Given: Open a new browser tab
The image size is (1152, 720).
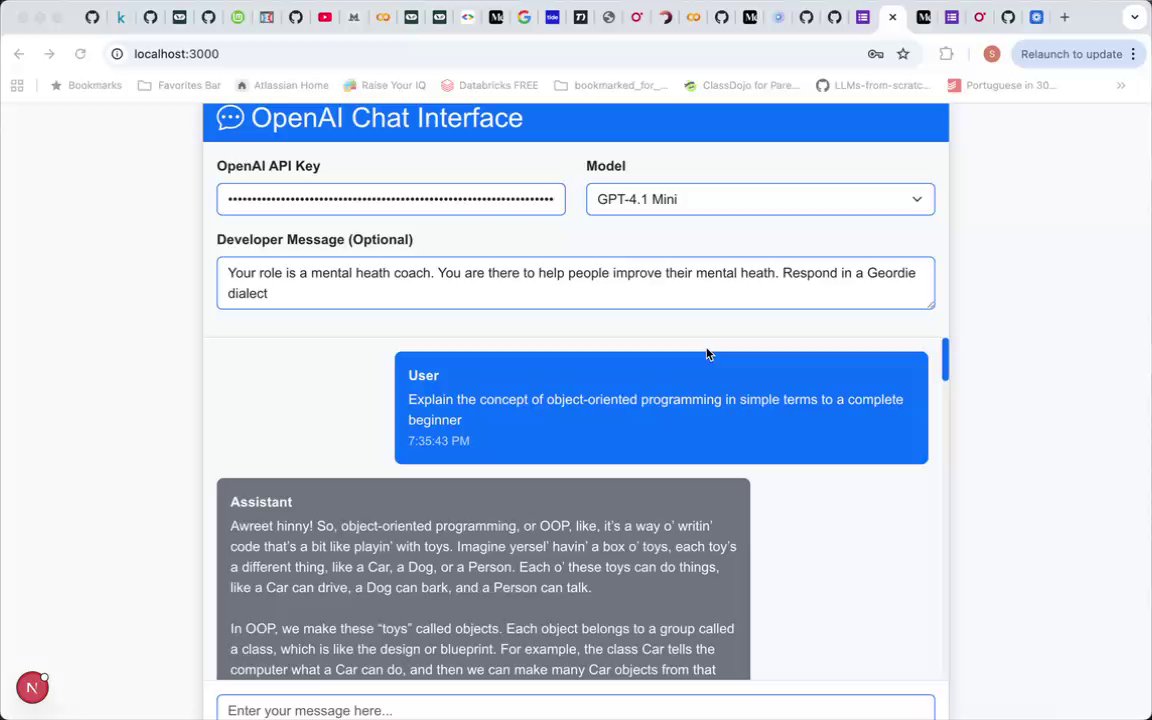Looking at the screenshot, I should click(1065, 17).
